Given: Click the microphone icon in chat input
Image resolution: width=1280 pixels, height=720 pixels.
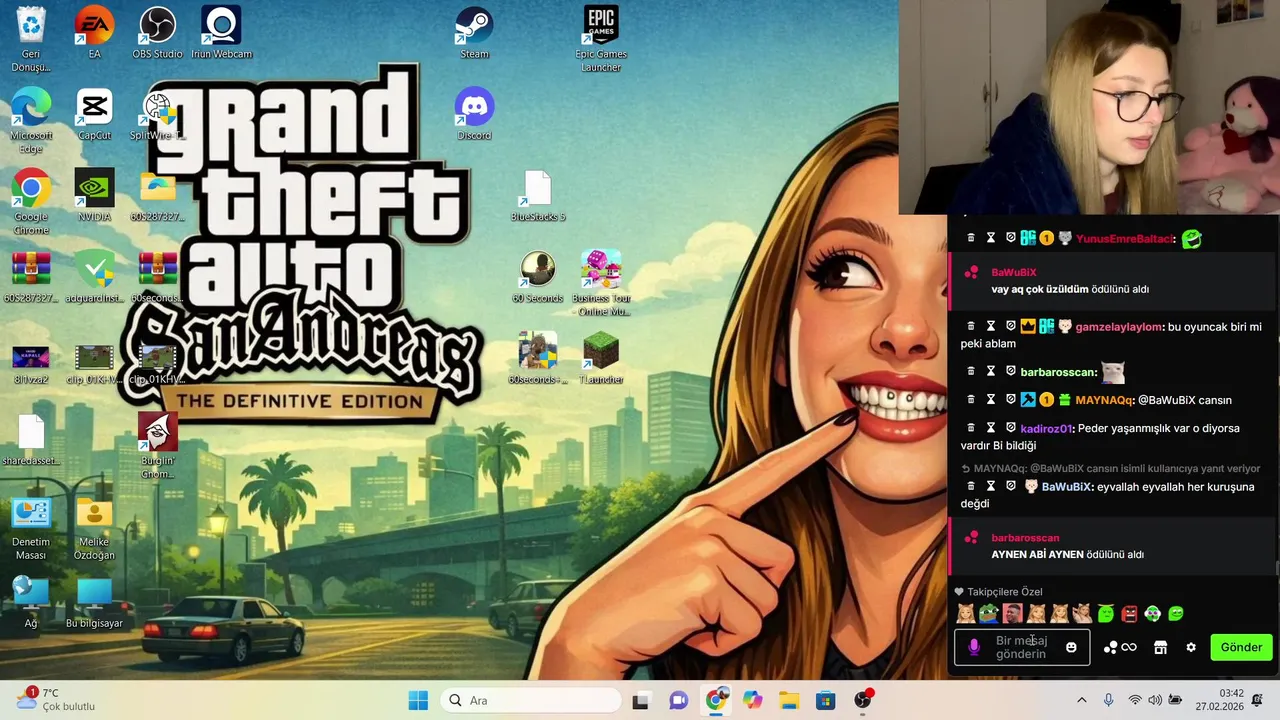Looking at the screenshot, I should tap(974, 648).
